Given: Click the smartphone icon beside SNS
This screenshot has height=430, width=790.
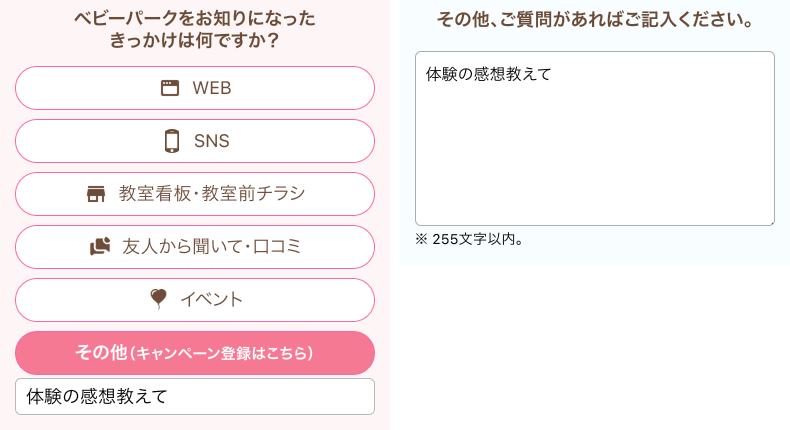Looking at the screenshot, I should coord(171,141).
